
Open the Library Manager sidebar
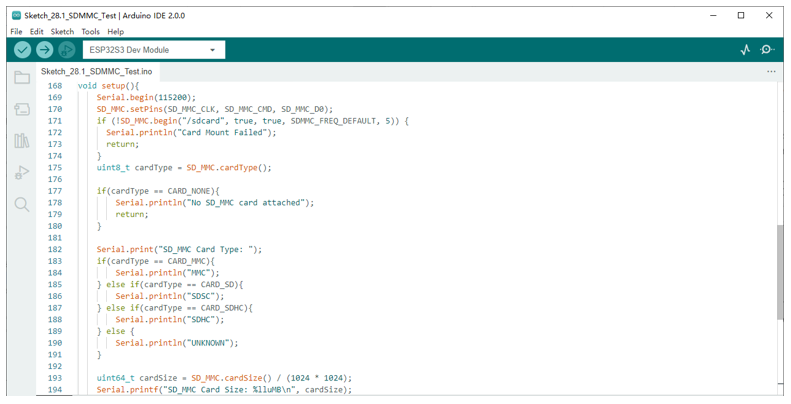(22, 140)
